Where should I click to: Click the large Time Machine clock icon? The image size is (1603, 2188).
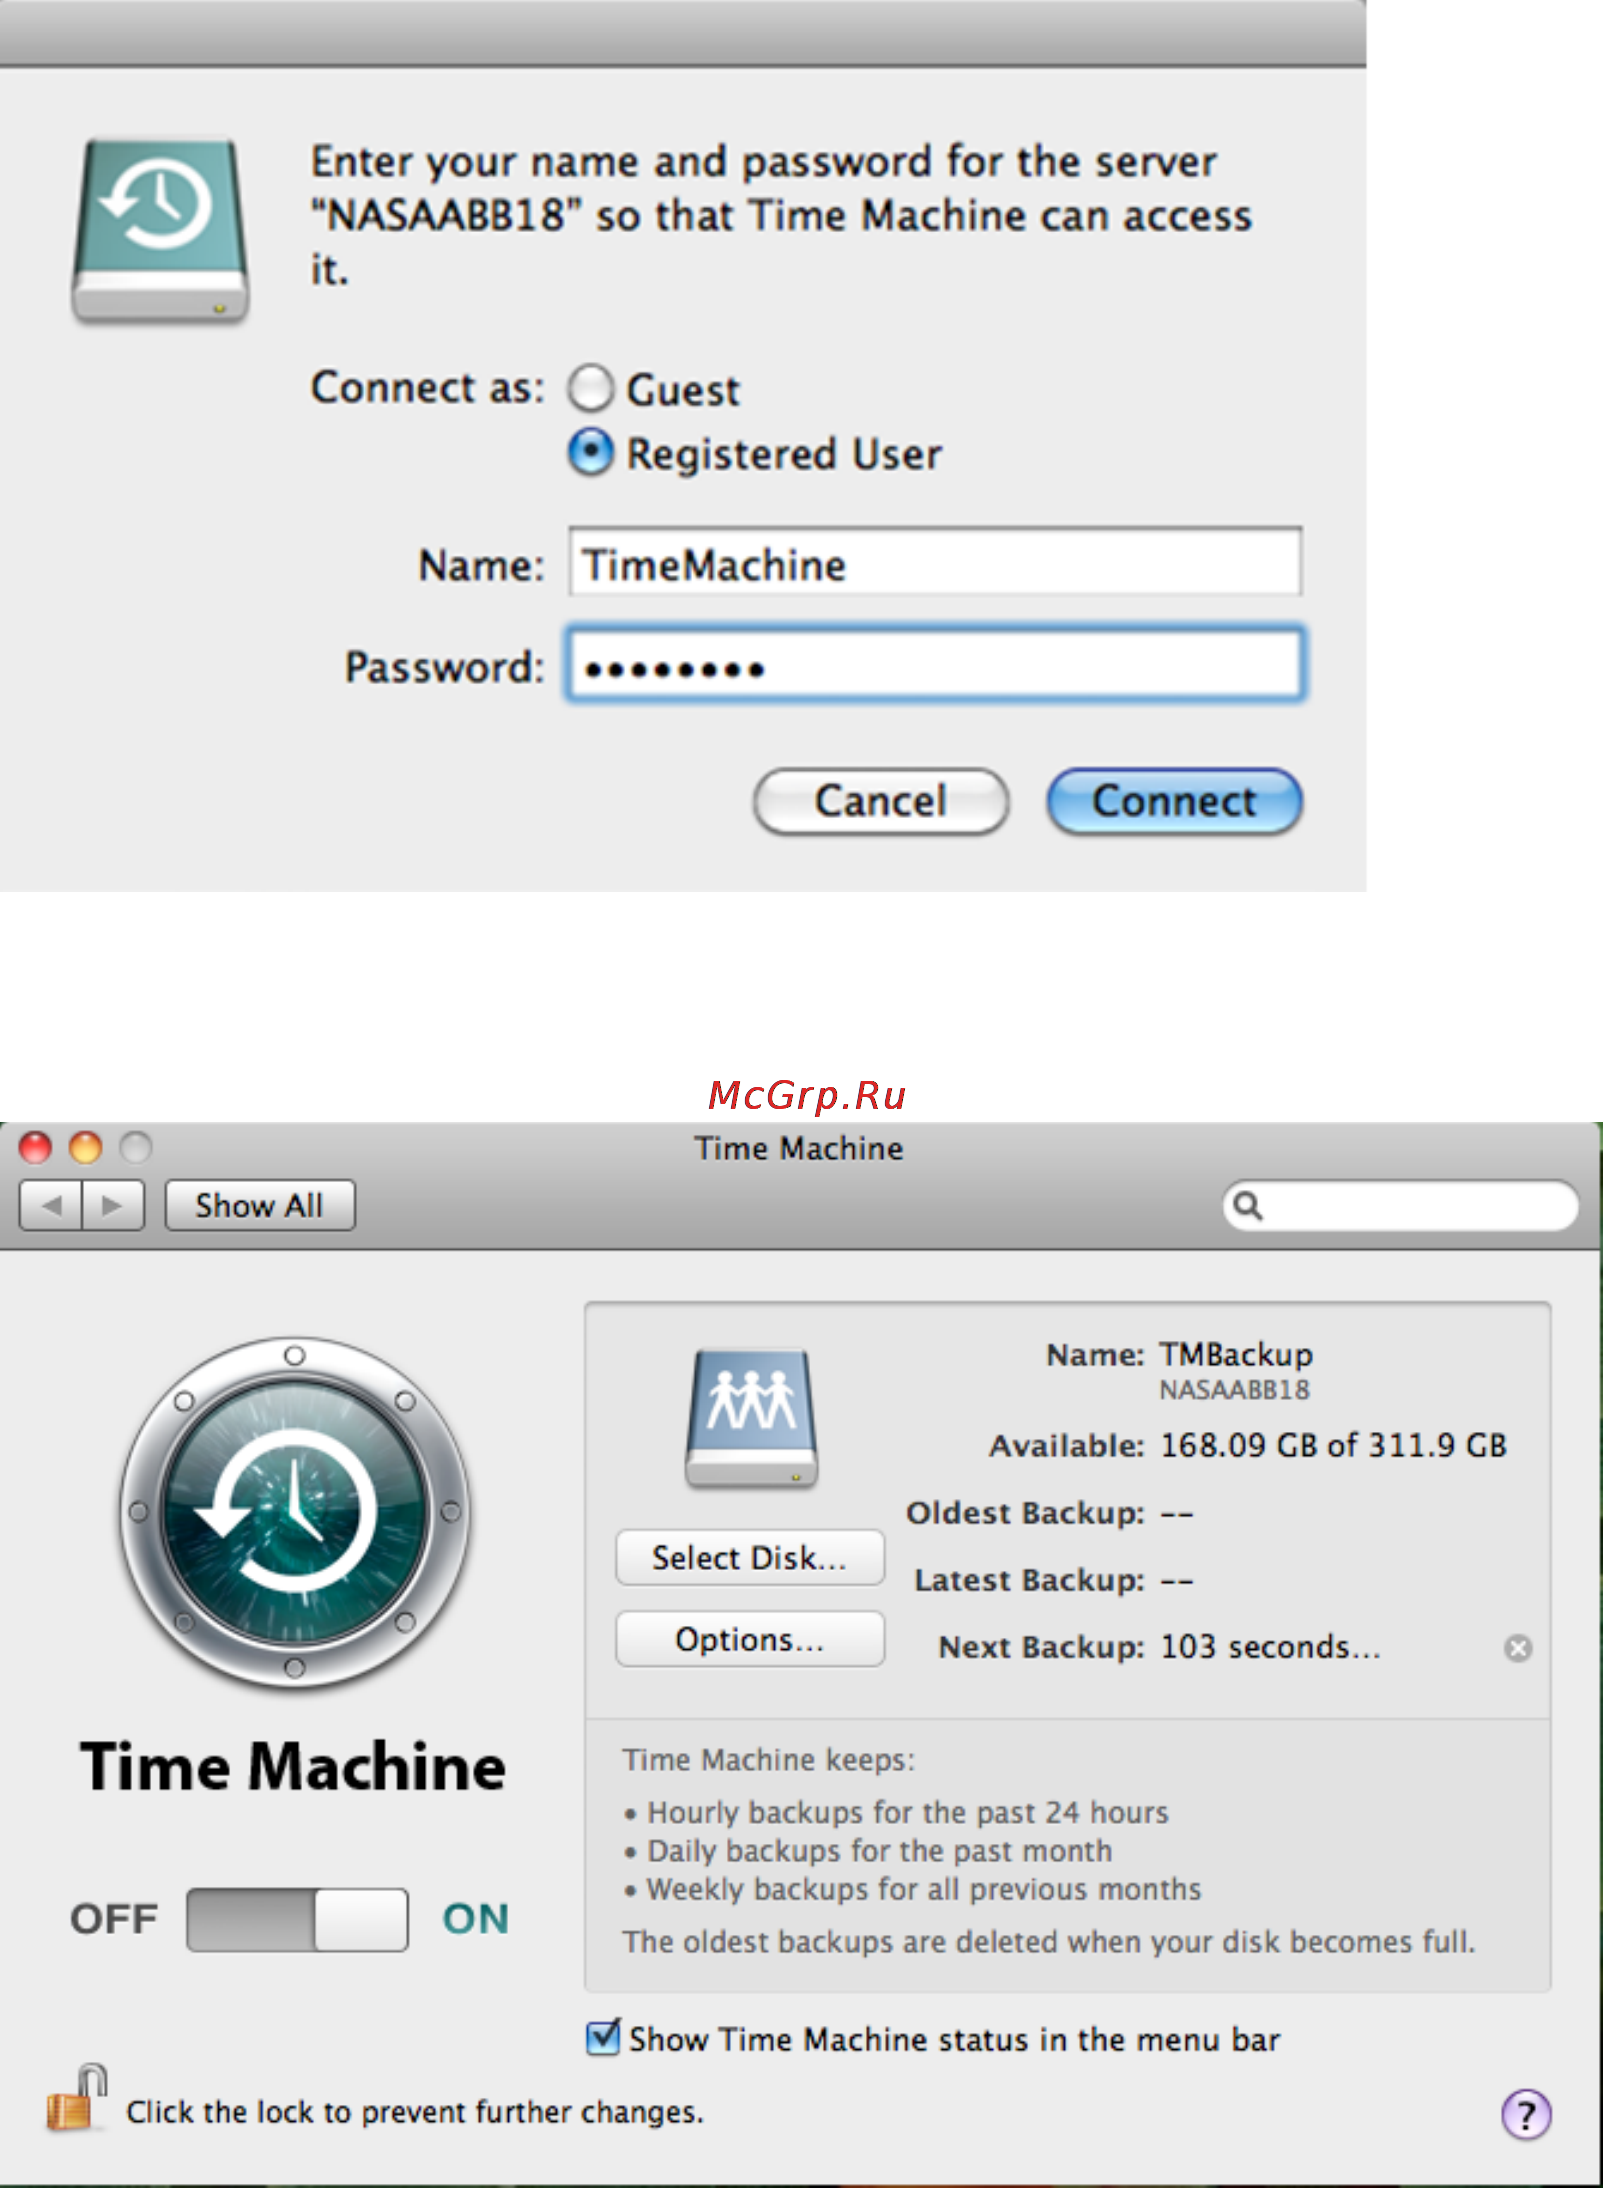click(x=295, y=1512)
